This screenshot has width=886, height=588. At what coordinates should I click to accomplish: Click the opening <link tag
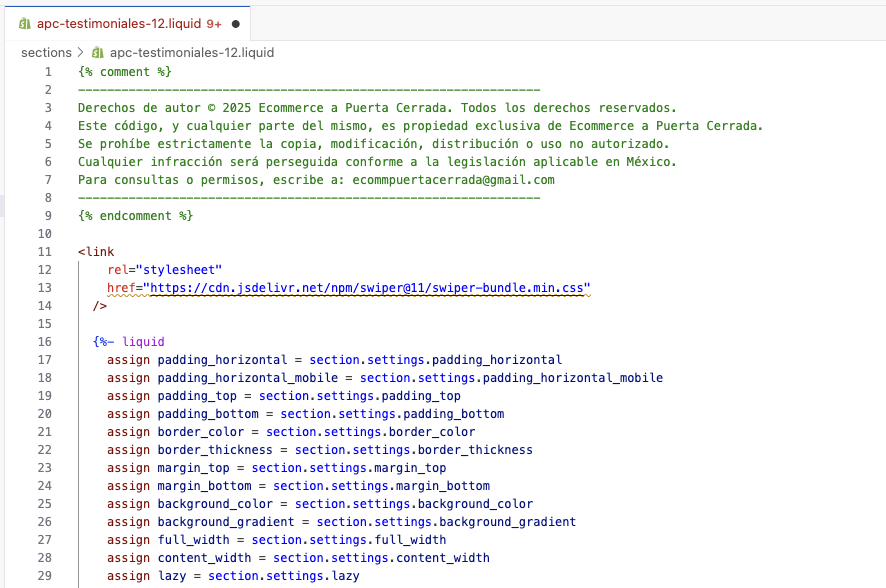click(x=96, y=252)
